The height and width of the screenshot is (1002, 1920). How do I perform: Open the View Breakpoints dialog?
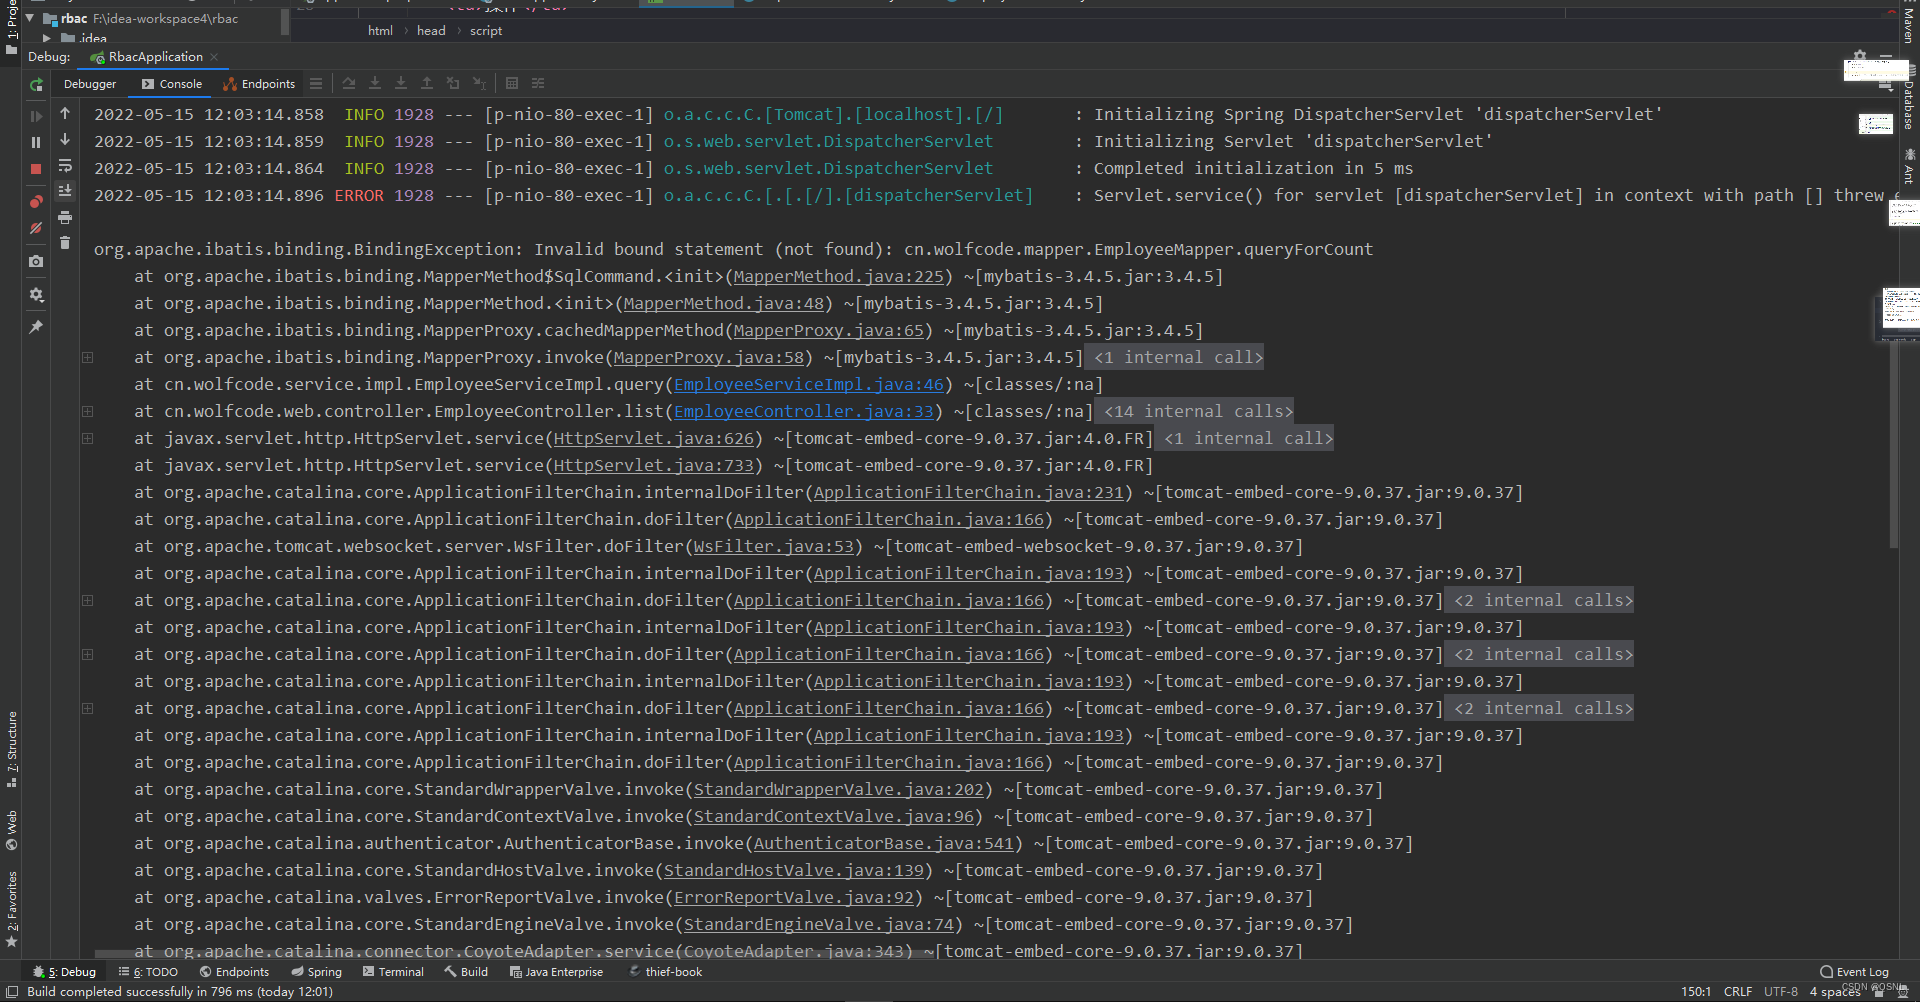(36, 201)
